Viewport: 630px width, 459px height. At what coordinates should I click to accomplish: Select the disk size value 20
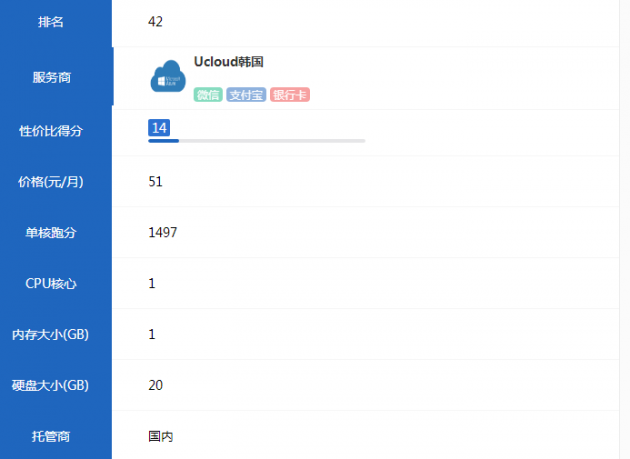[x=155, y=385]
